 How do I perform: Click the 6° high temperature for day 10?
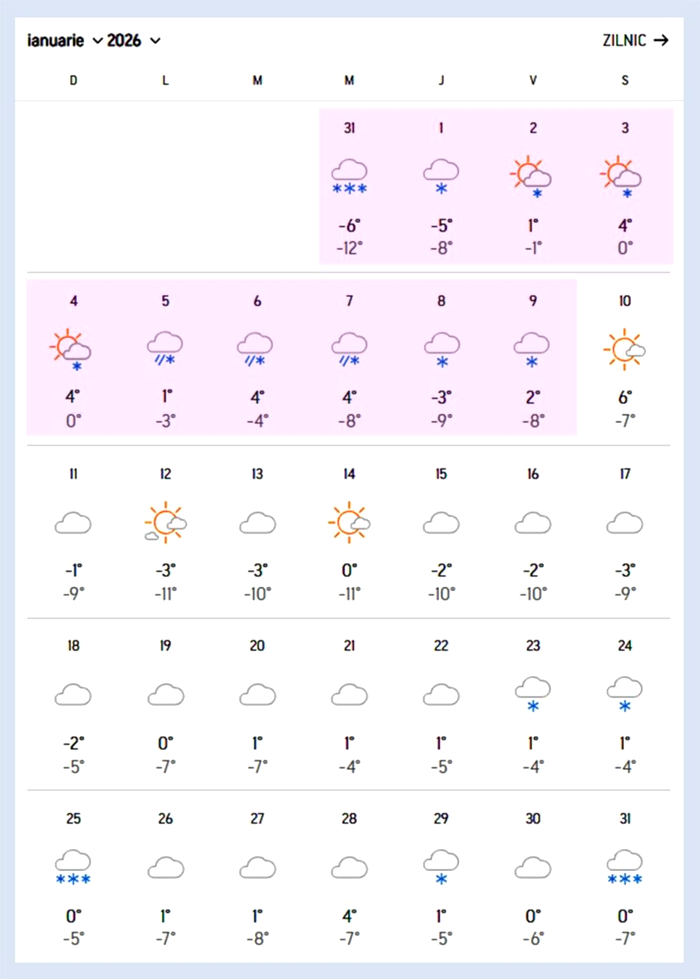point(625,397)
